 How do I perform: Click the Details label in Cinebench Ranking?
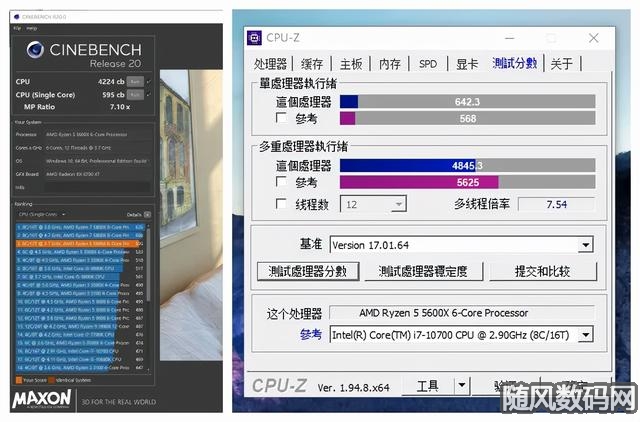pos(134,214)
